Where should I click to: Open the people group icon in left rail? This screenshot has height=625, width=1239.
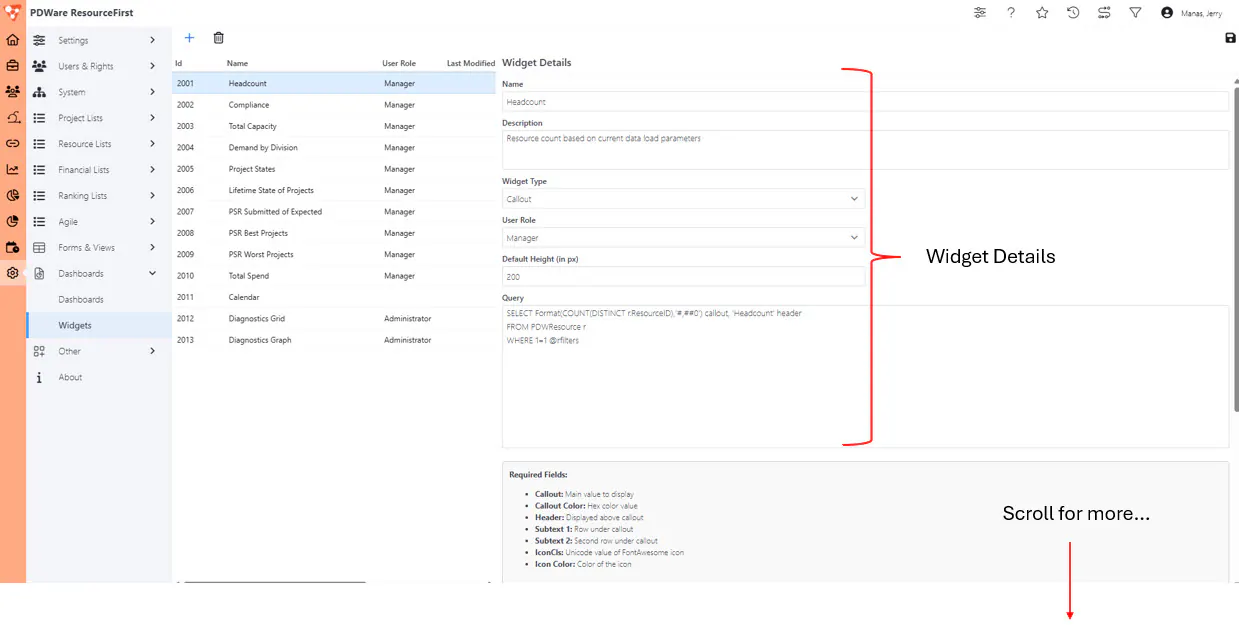12,91
